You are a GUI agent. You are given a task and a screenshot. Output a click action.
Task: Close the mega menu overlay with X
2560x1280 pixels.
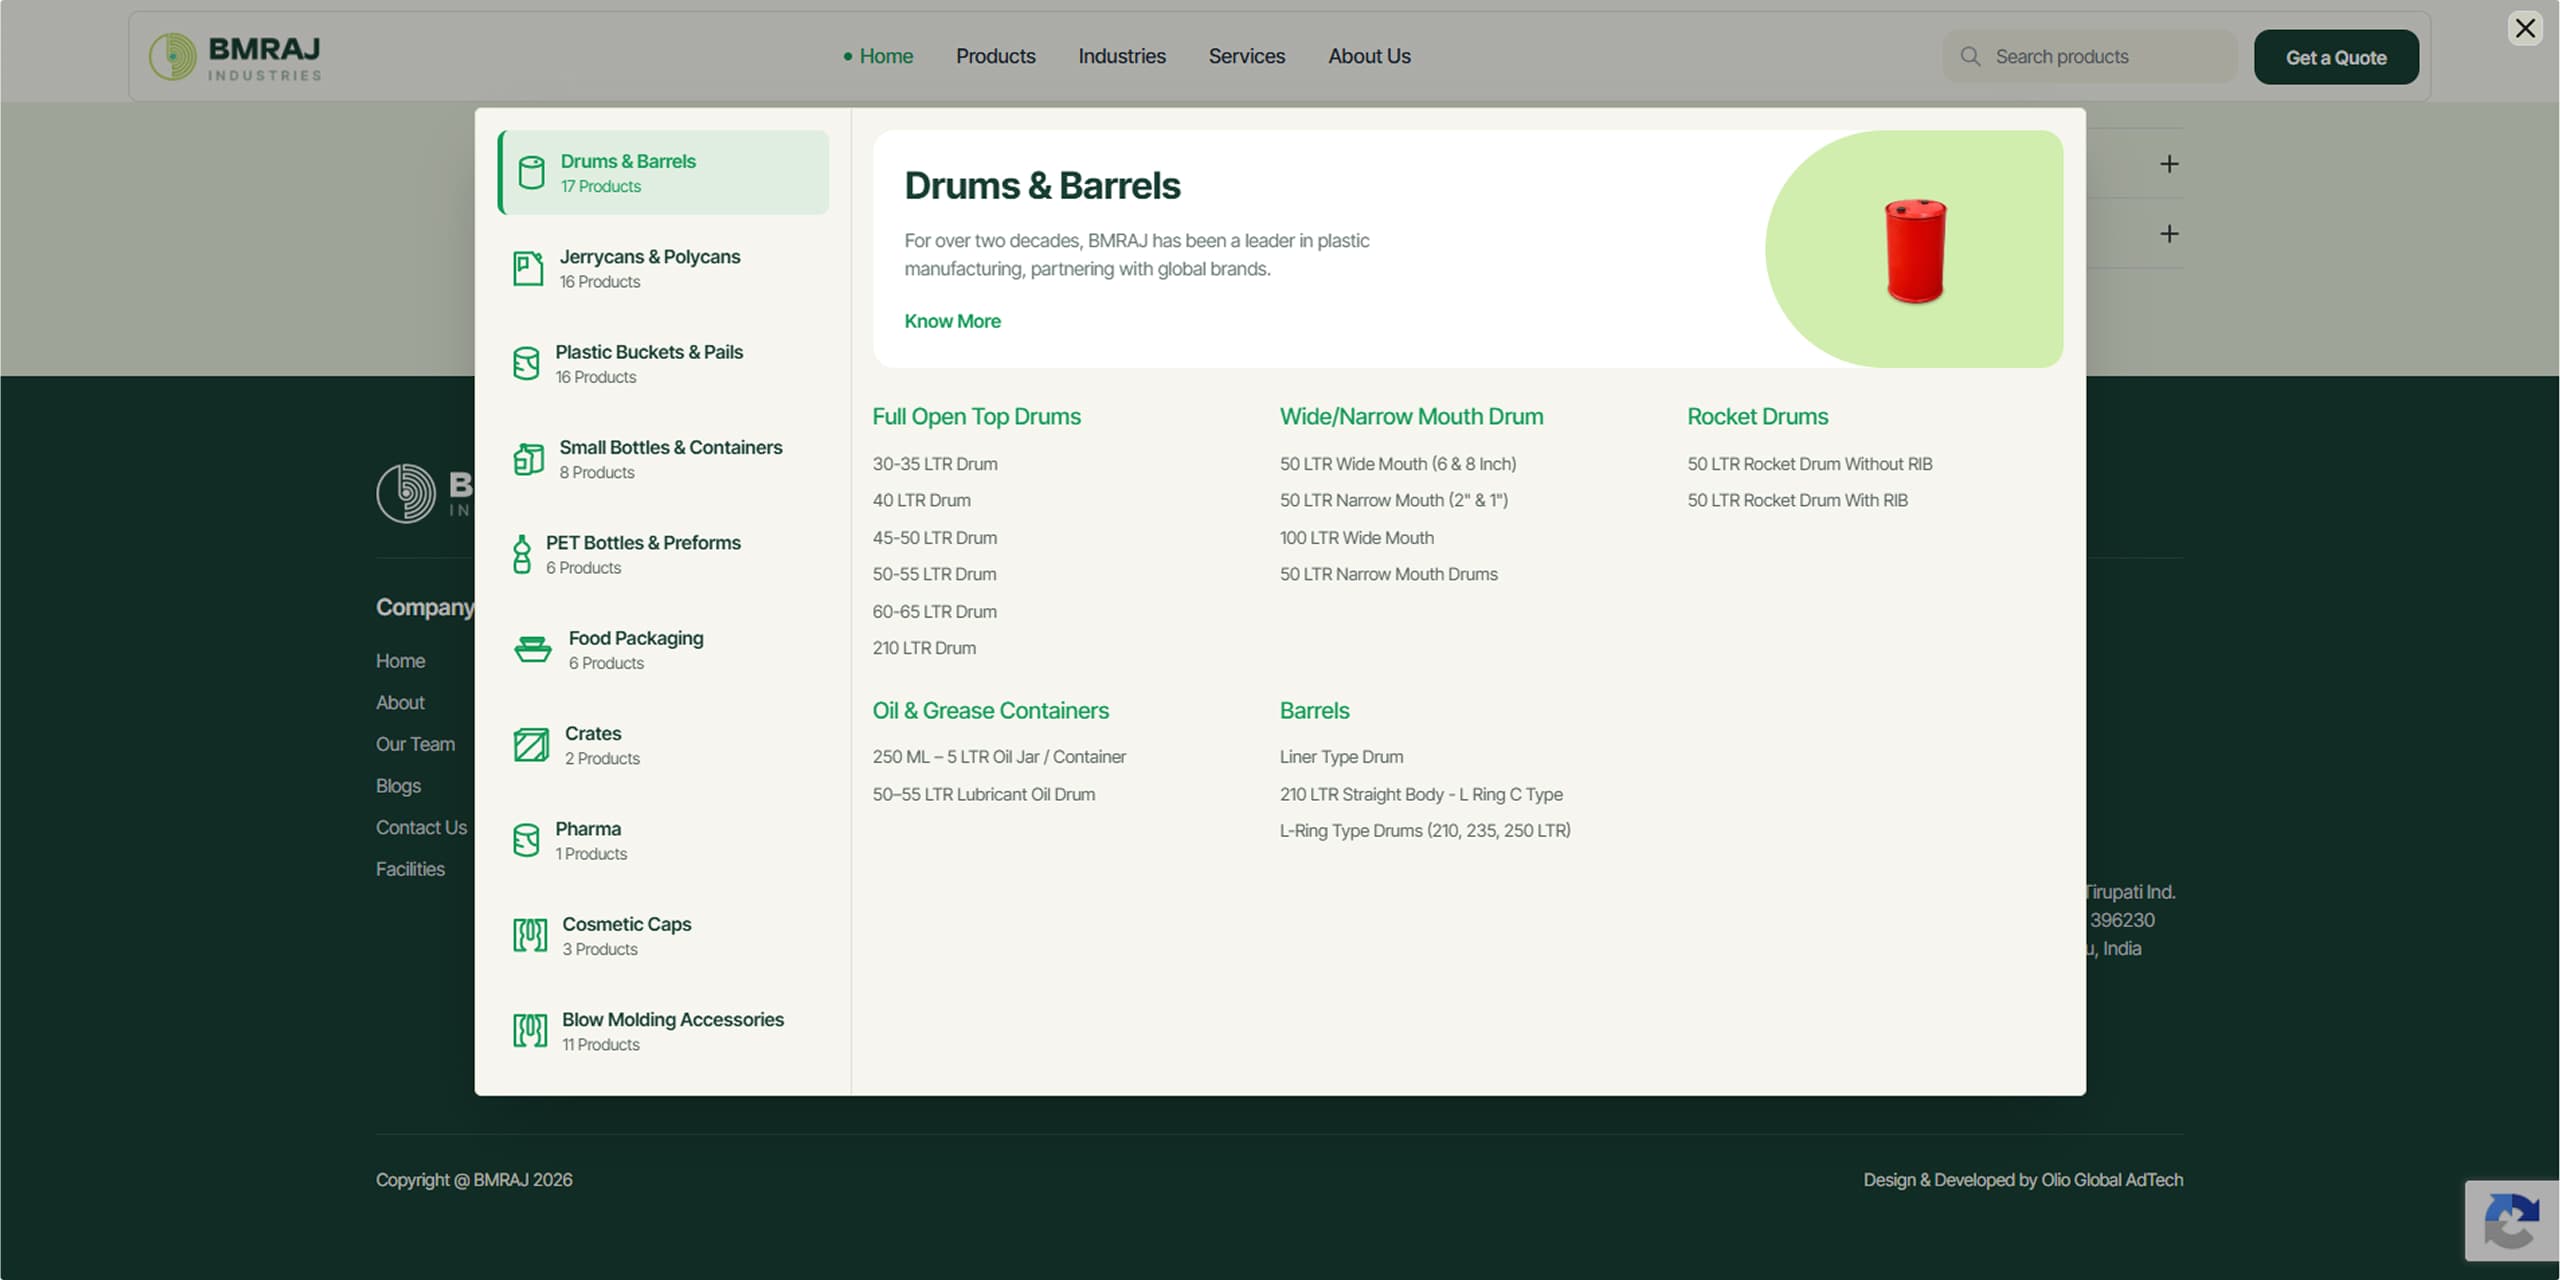point(2525,28)
